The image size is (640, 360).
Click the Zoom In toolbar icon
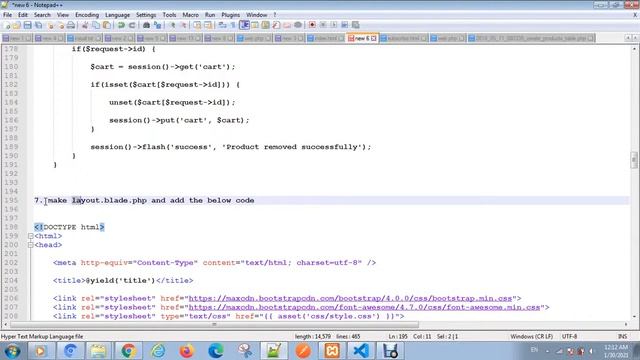(x=173, y=25)
